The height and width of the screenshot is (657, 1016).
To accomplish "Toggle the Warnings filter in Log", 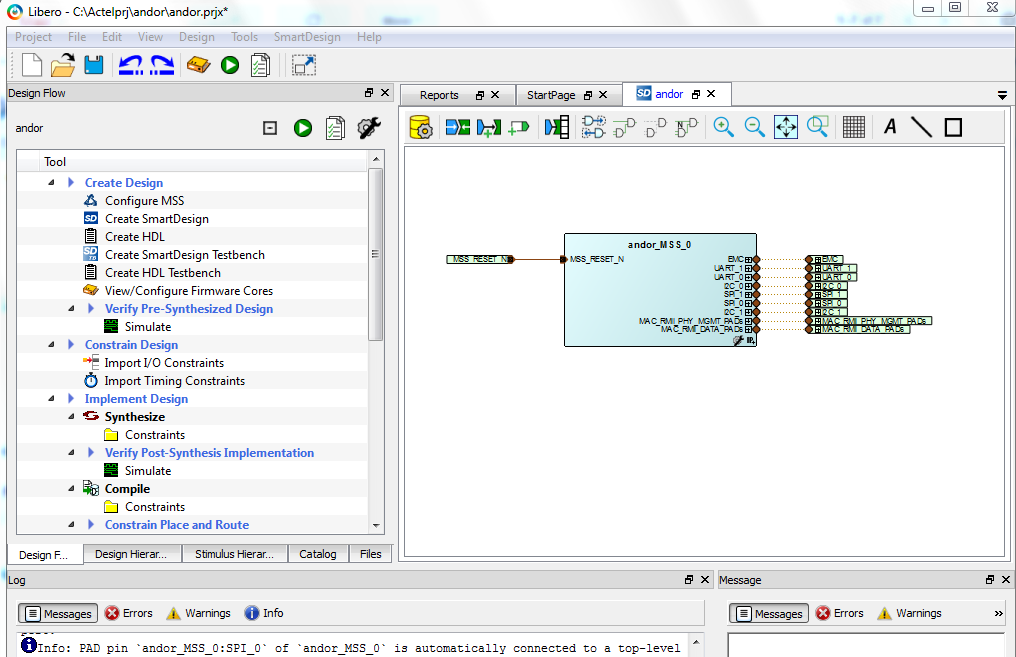I will (198, 613).
